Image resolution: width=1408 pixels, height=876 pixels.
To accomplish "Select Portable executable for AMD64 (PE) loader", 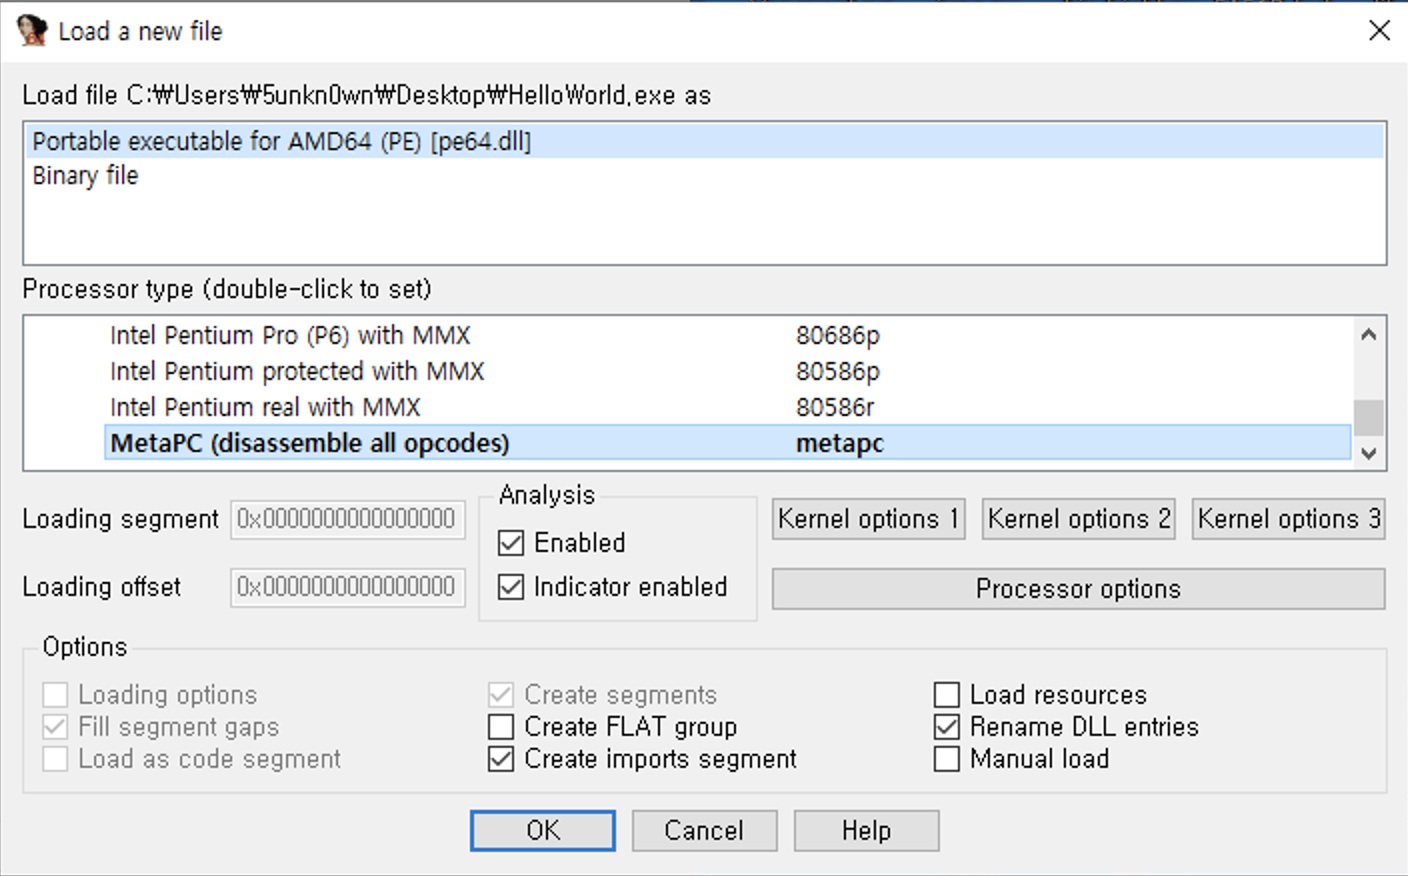I will point(704,142).
